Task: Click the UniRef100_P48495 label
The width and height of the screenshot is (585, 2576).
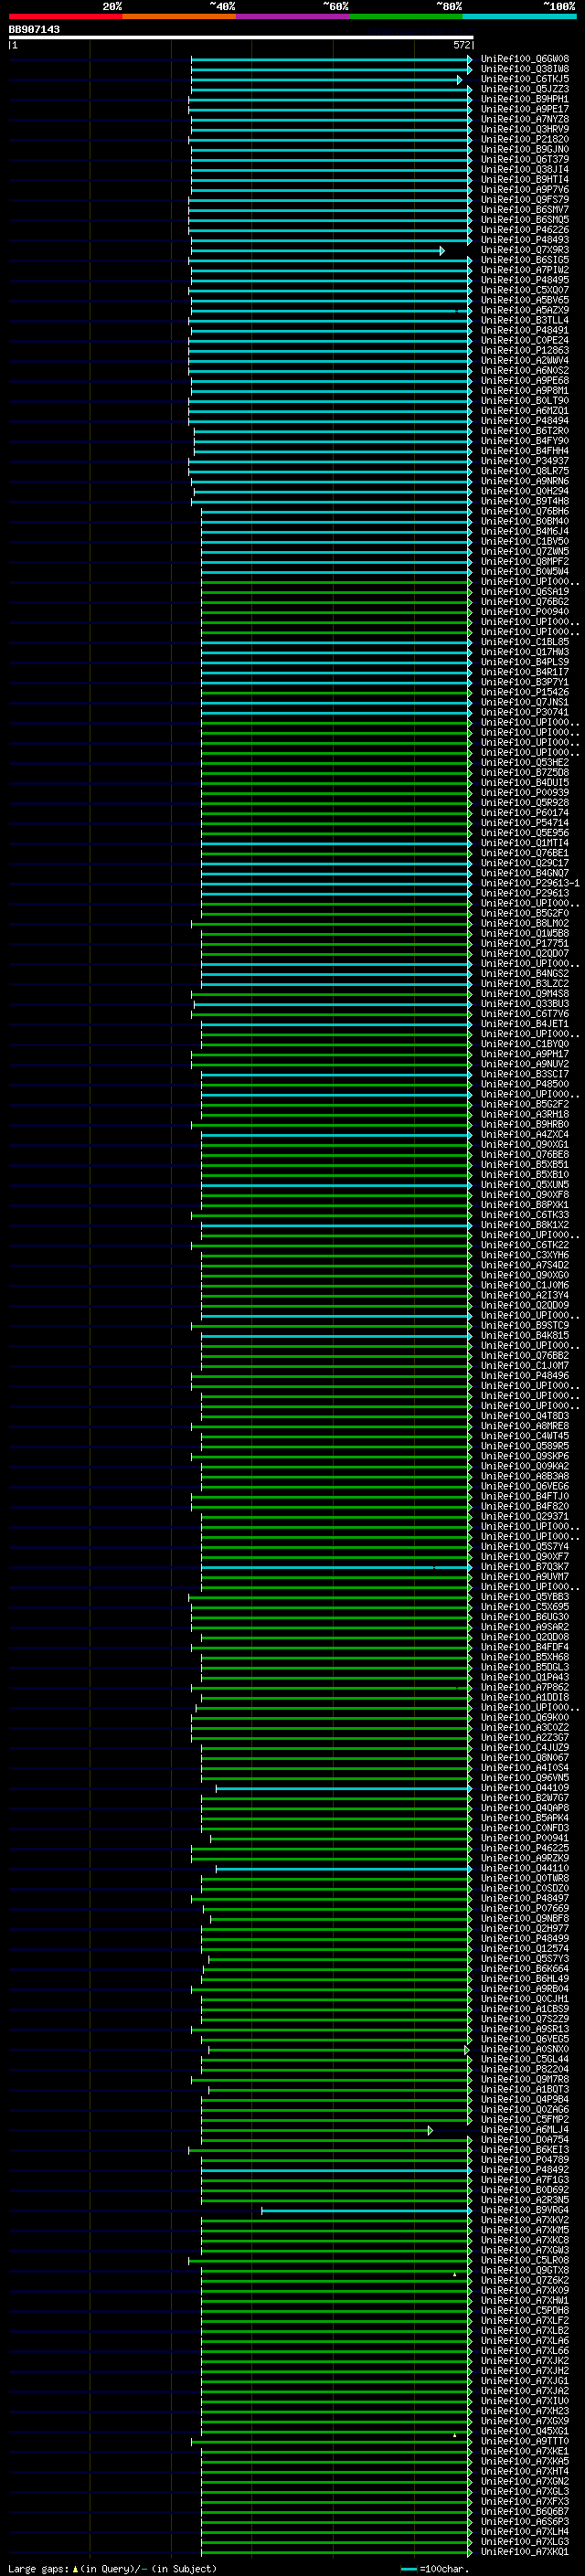Action: 524,280
